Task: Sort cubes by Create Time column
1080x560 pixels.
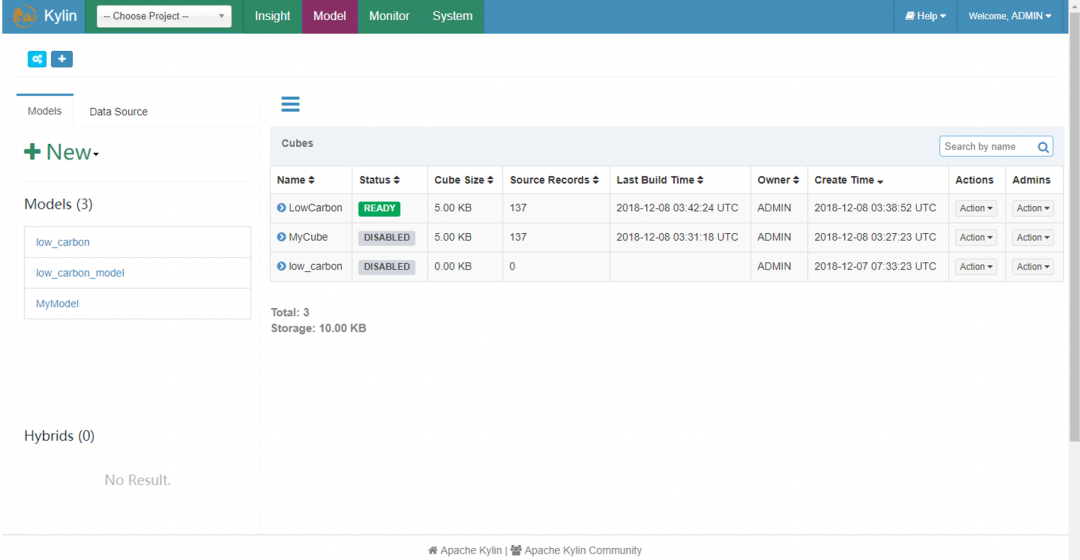Action: pos(849,180)
